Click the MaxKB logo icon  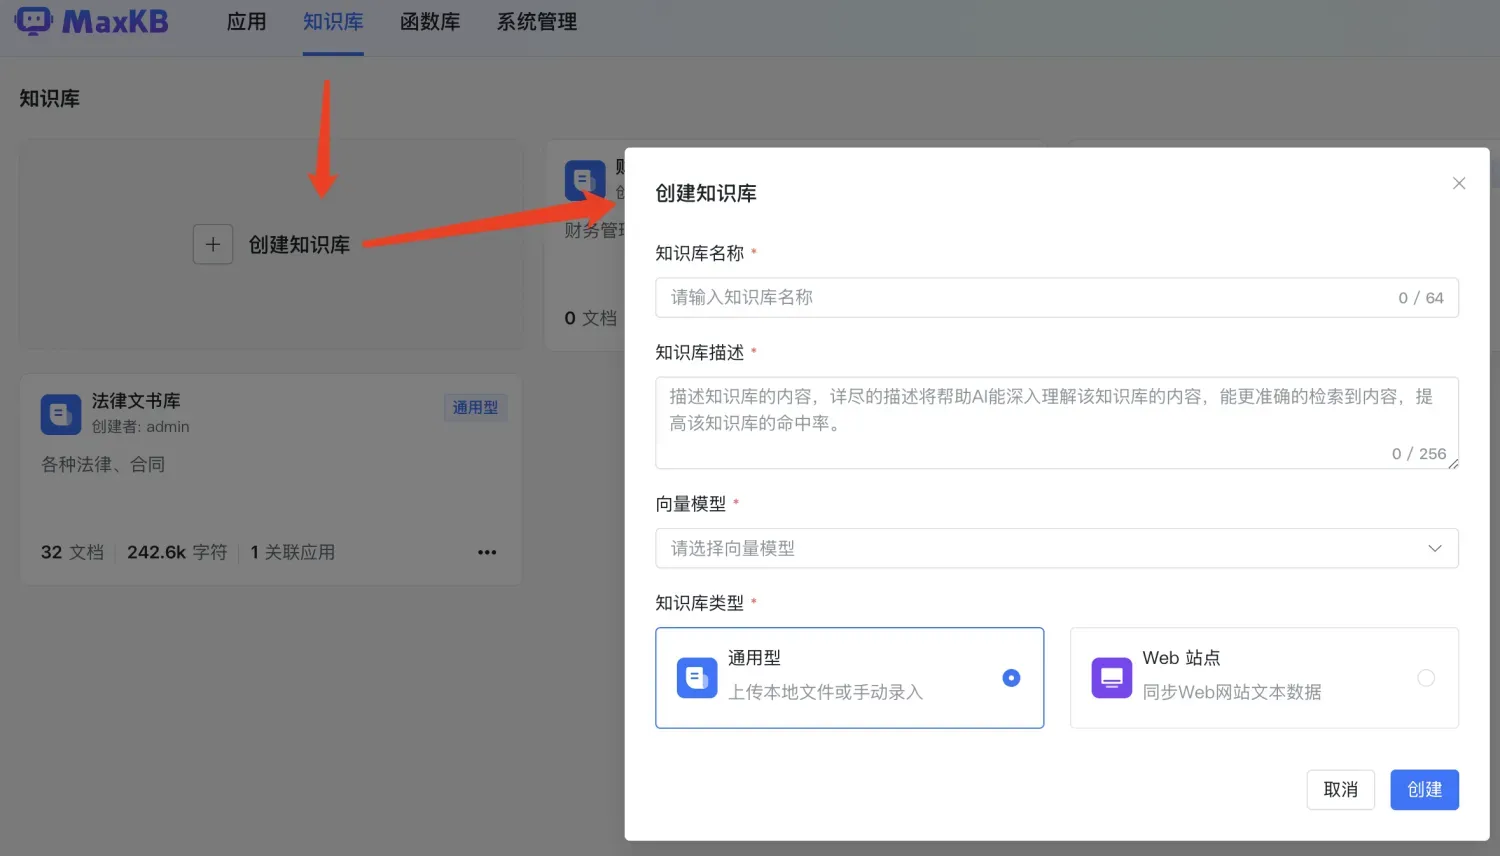(x=33, y=20)
